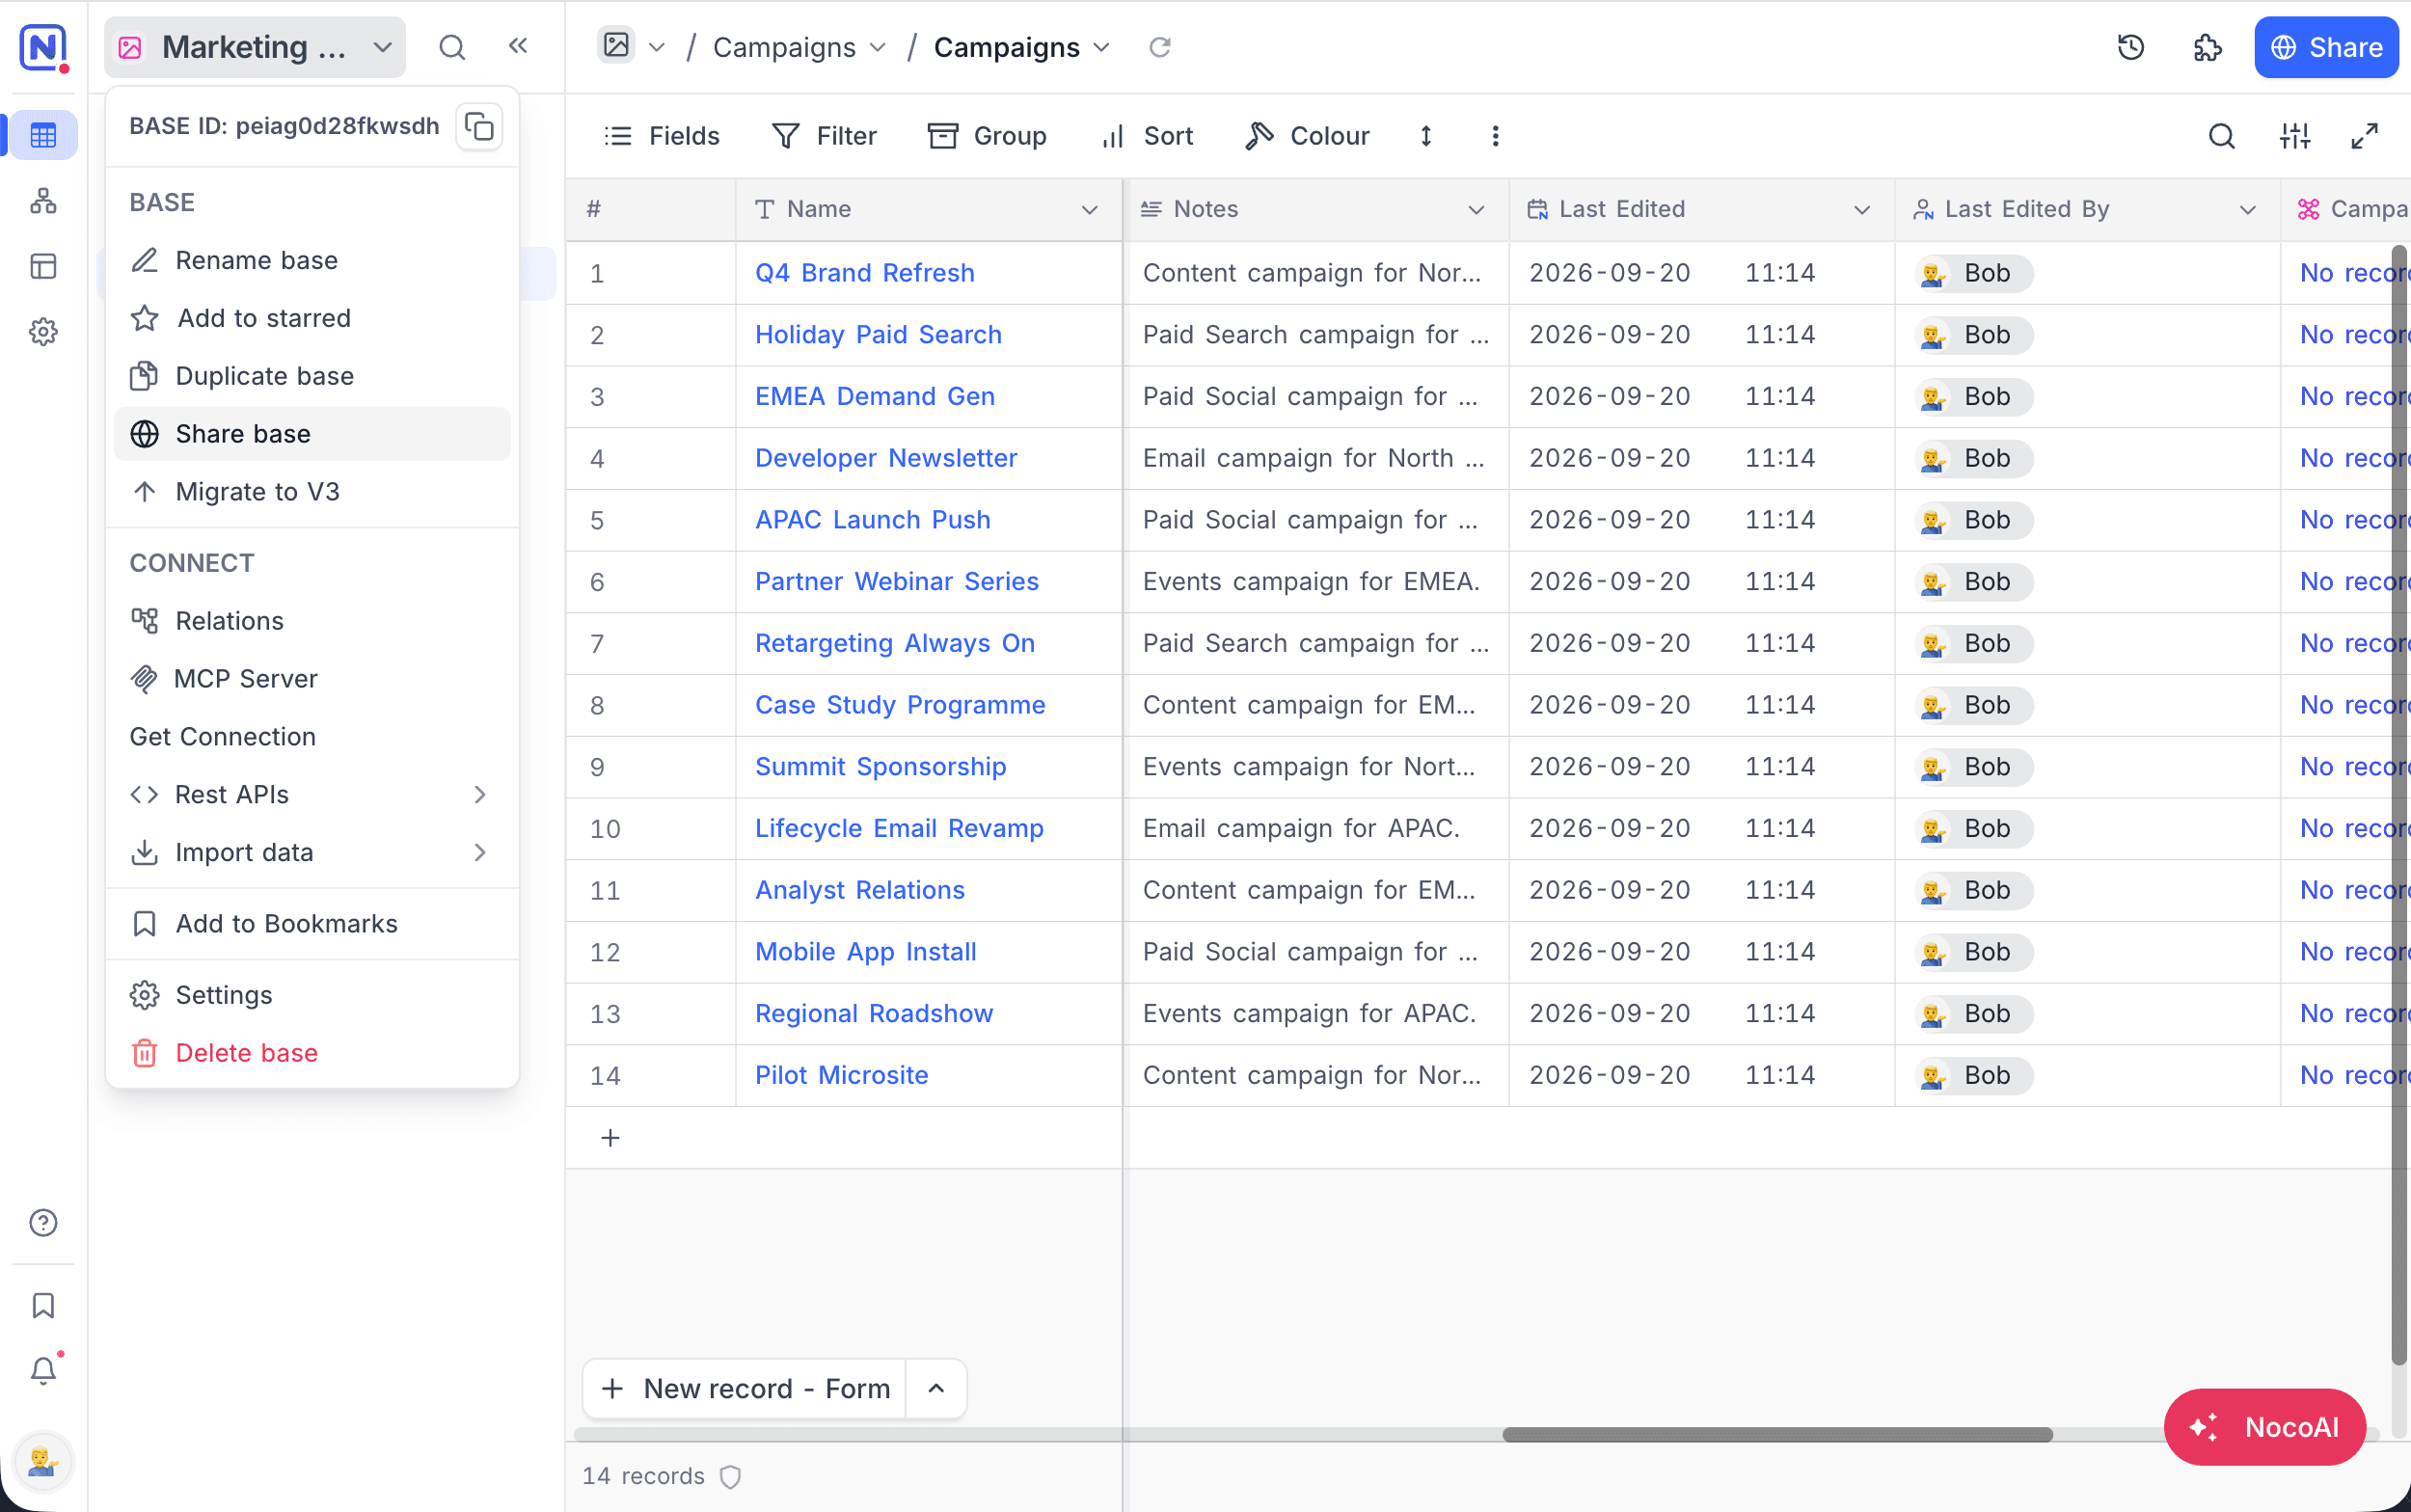This screenshot has width=2411, height=1512.
Task: Open the toolbar three-dot more menu
Action: [1495, 136]
